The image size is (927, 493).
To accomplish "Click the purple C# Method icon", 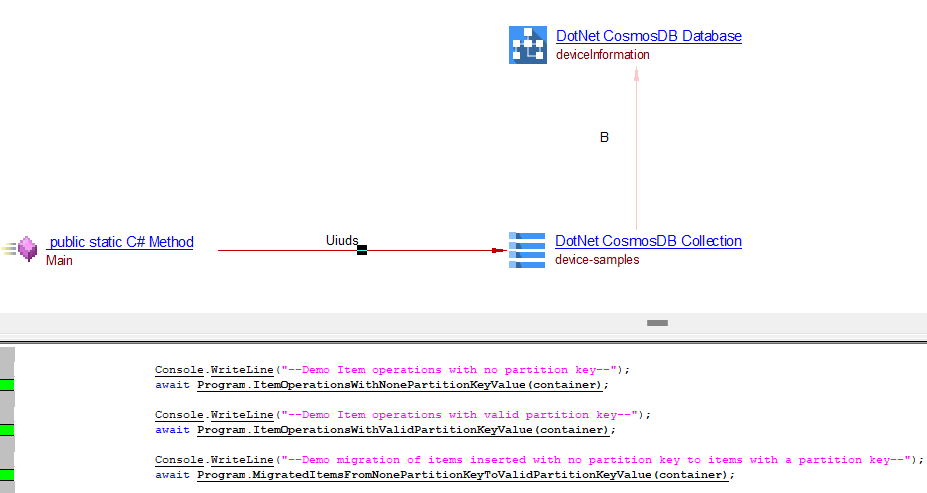I will [x=27, y=248].
